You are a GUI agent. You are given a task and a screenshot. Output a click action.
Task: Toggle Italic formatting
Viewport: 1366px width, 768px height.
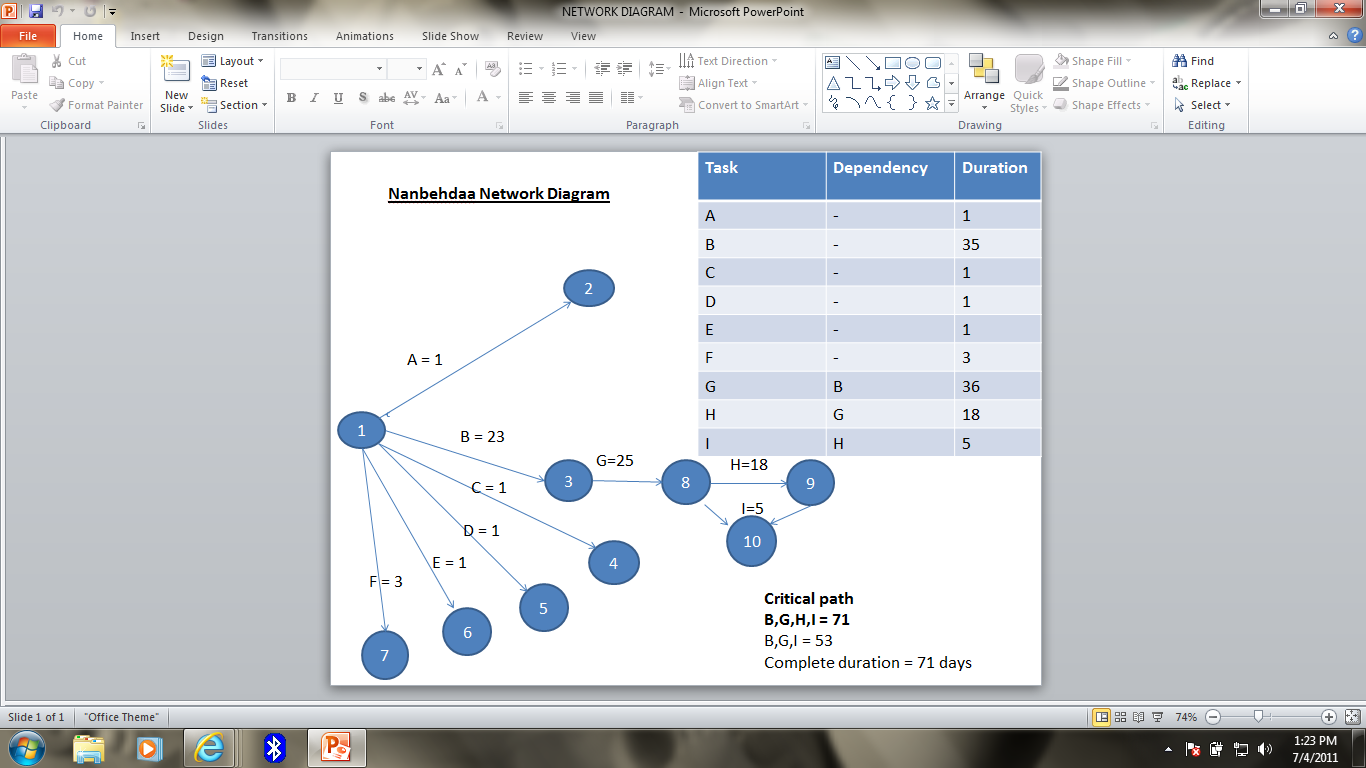(x=314, y=98)
